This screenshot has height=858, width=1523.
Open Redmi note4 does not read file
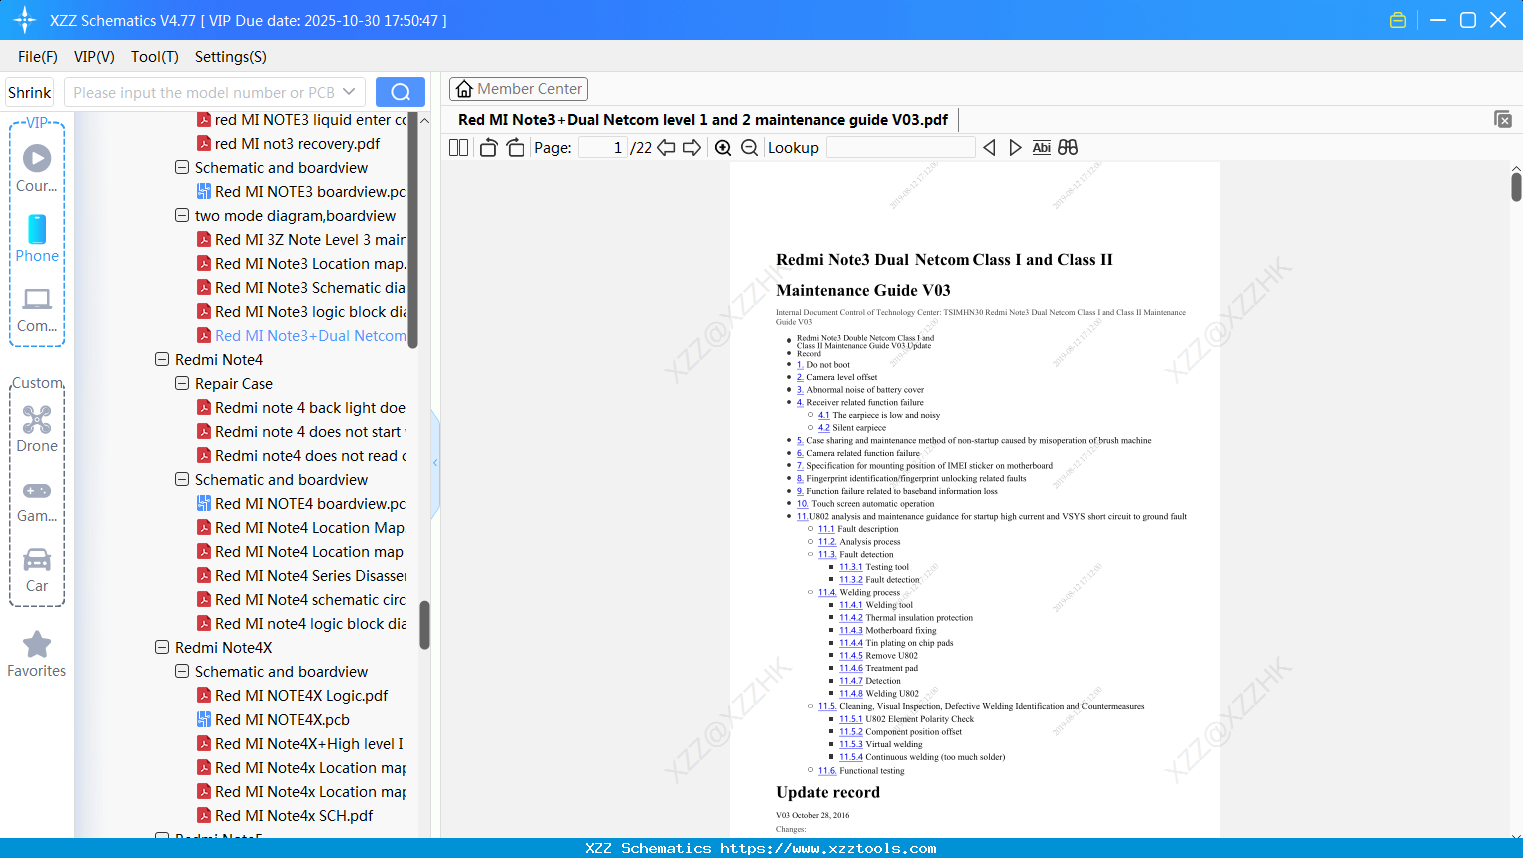[x=301, y=455]
